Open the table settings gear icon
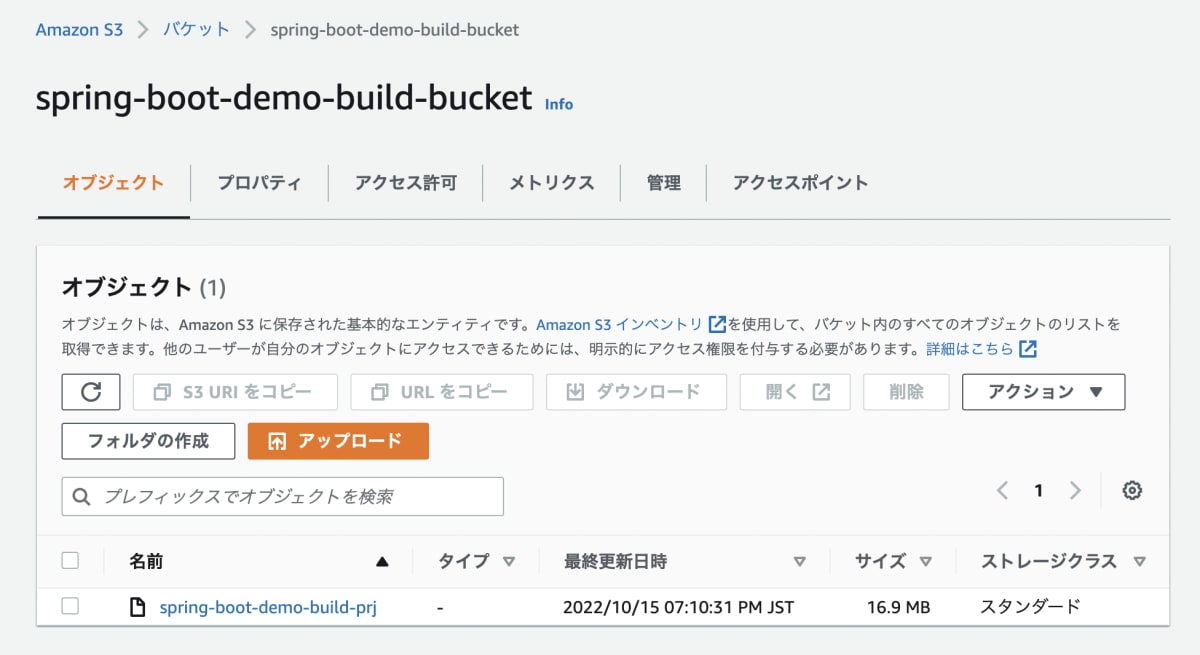Image resolution: width=1200 pixels, height=655 pixels. tap(1132, 490)
